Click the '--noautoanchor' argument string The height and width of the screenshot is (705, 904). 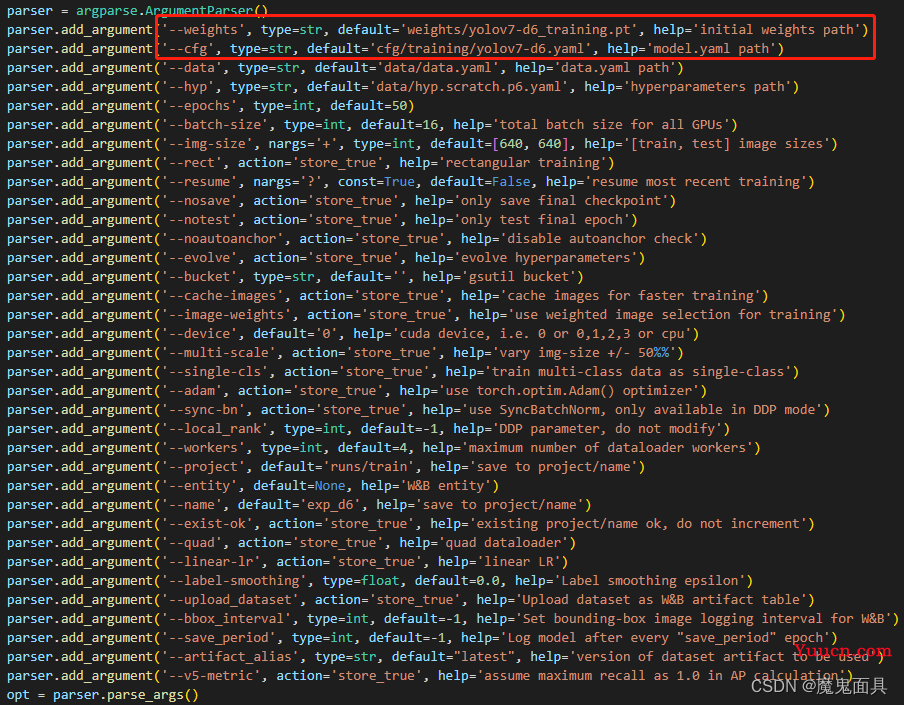[x=223, y=239]
